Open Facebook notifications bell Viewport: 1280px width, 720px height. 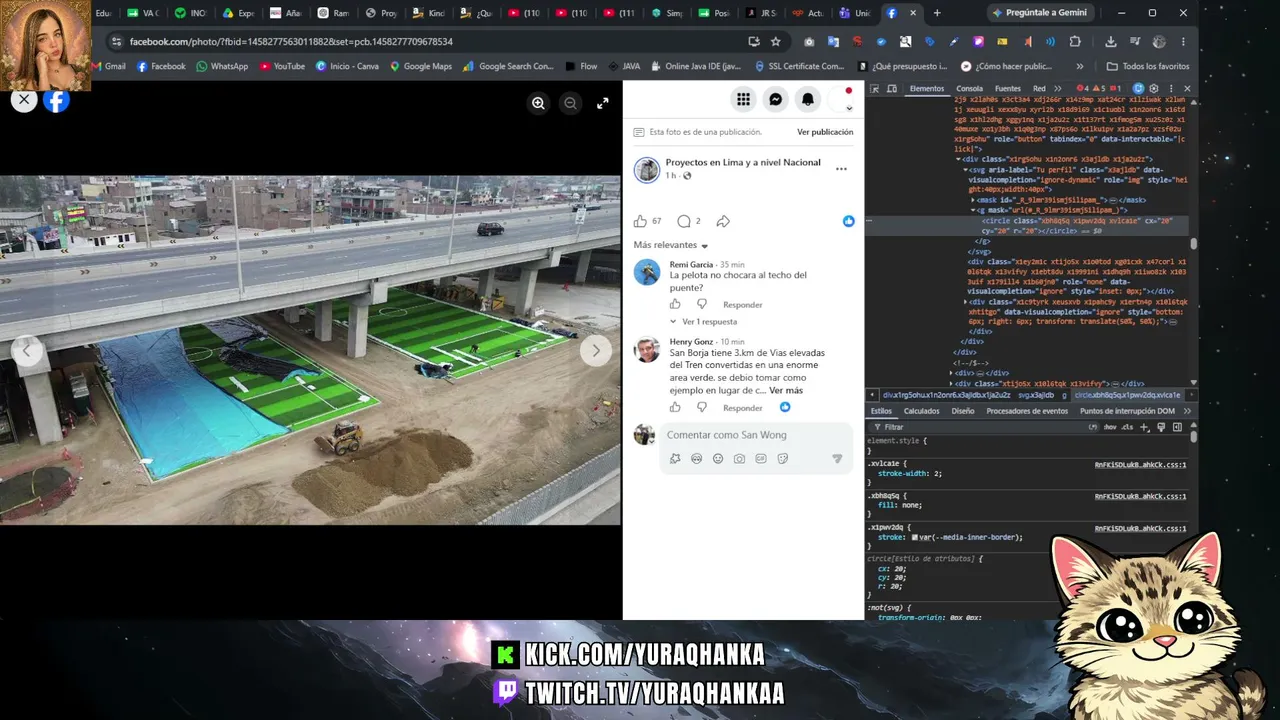[808, 99]
